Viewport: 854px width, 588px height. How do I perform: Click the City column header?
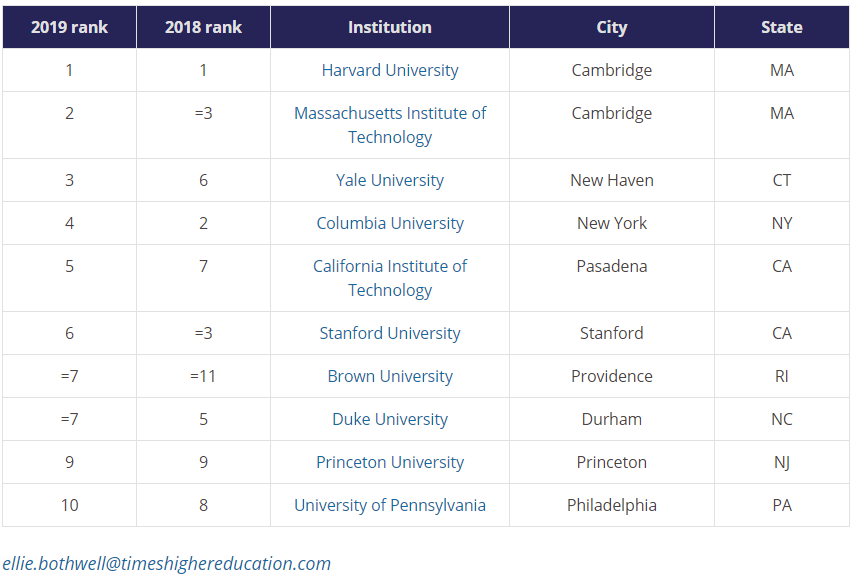(612, 27)
